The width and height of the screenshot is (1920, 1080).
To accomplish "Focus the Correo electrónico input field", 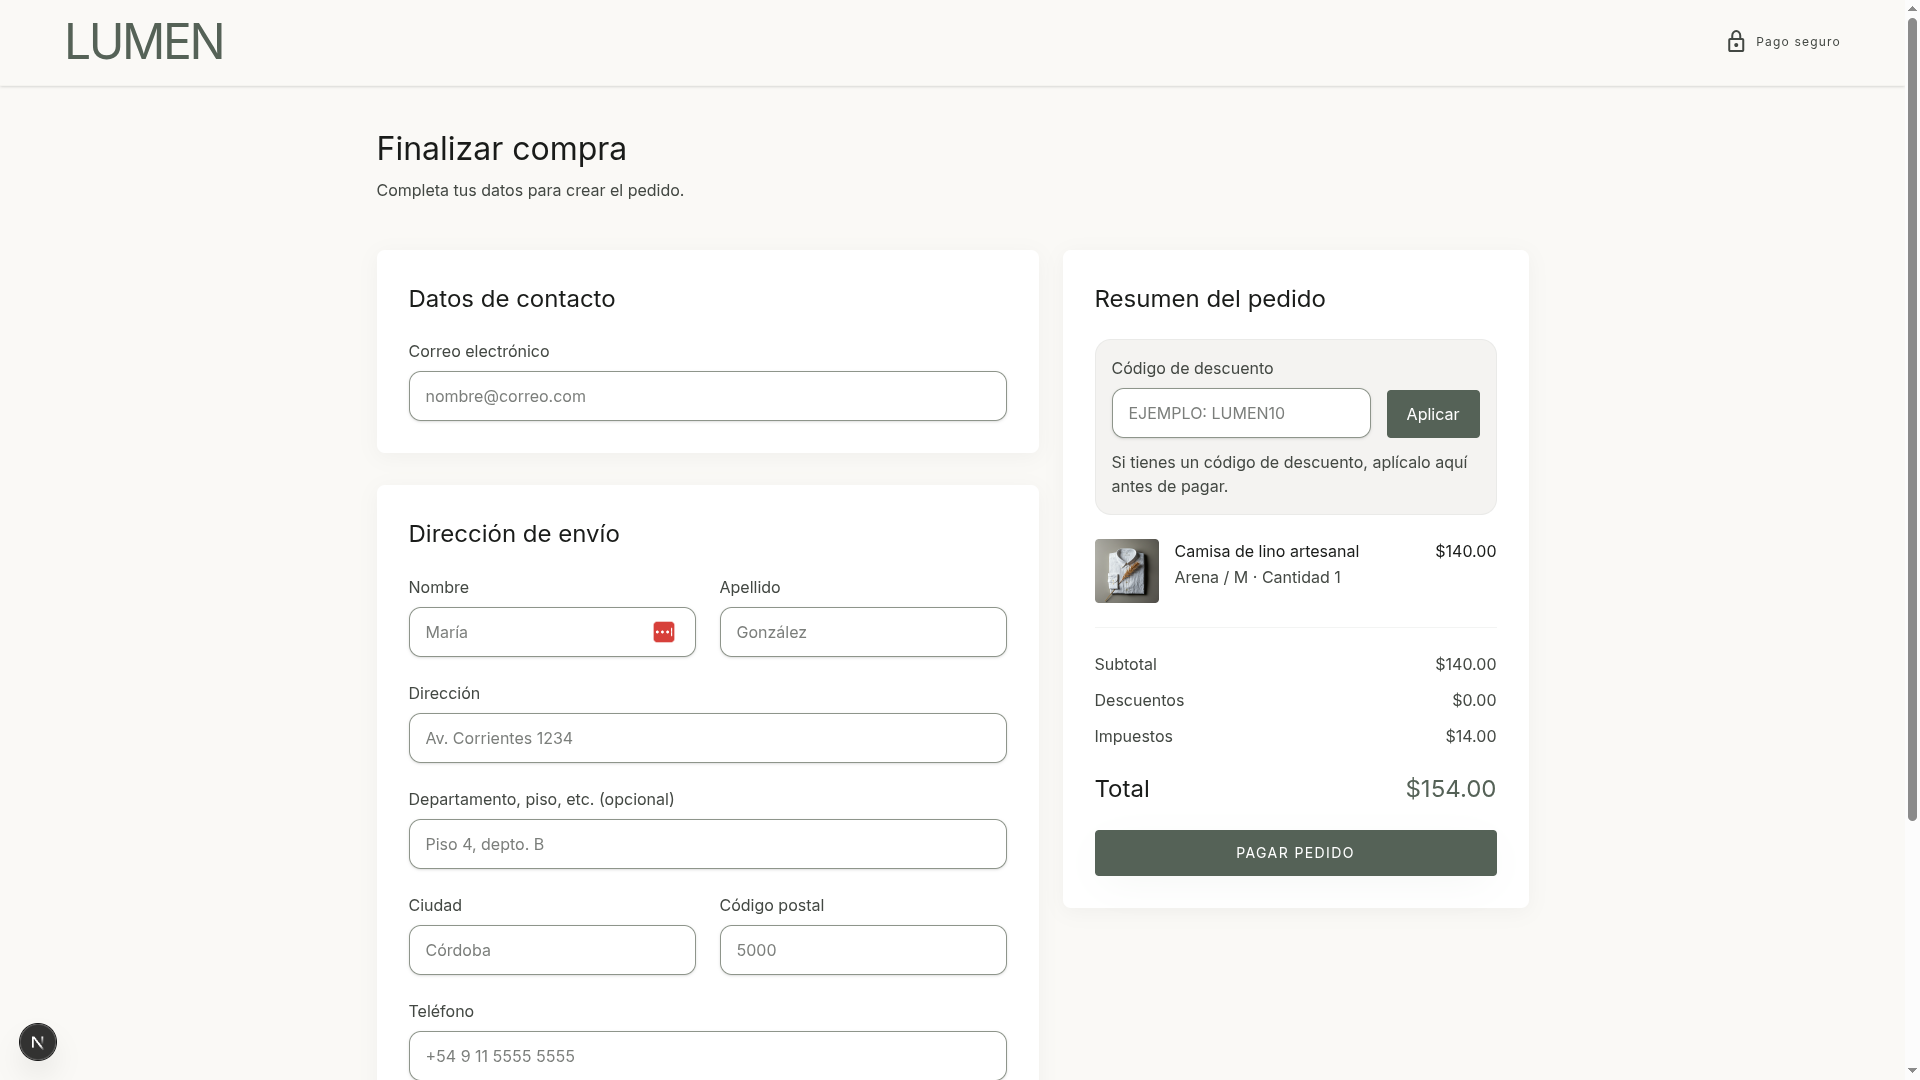I will pos(707,396).
